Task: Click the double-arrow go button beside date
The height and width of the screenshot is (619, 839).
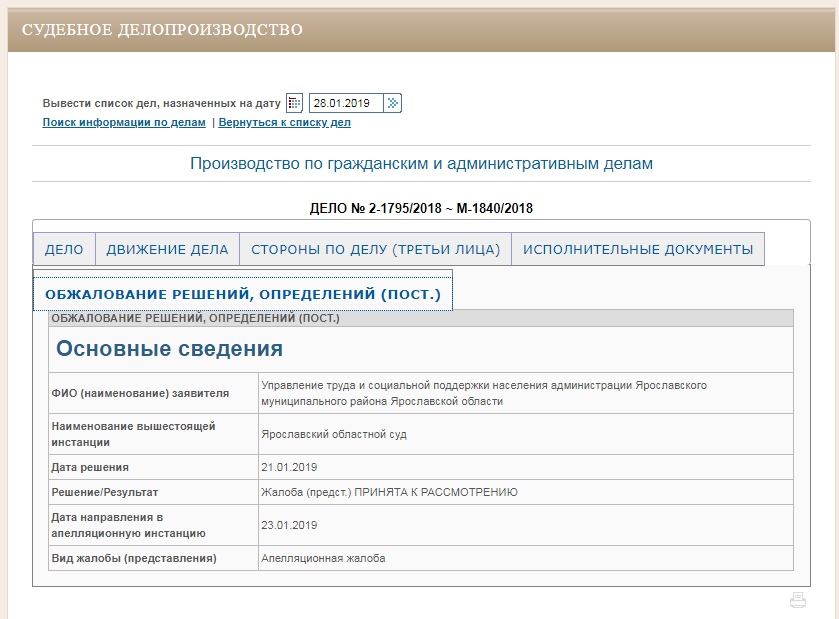Action: (x=394, y=103)
